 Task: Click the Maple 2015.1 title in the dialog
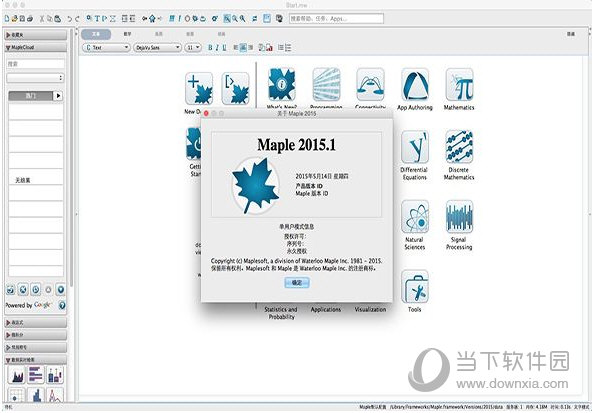[x=296, y=145]
